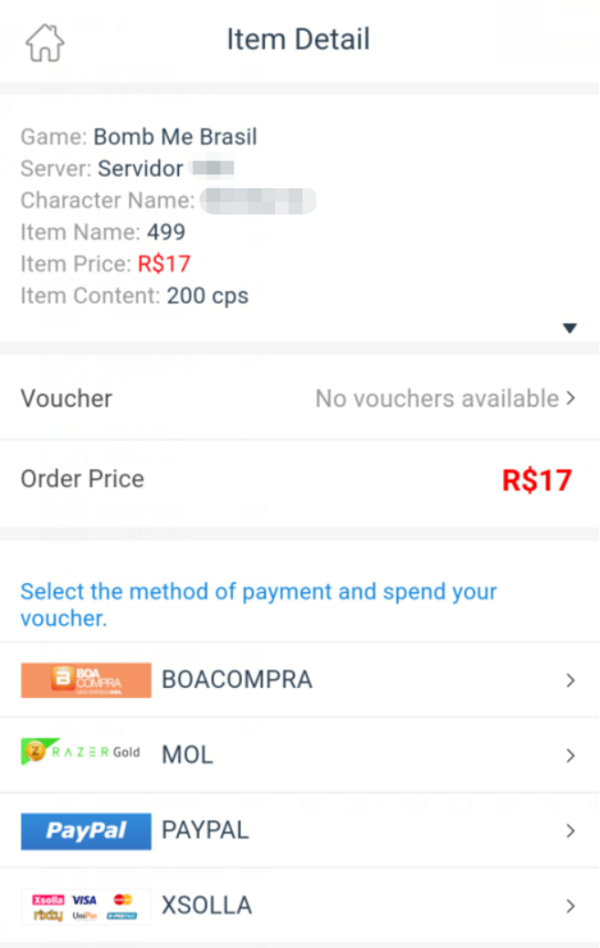Click the BoaCompra logo
This screenshot has height=948, width=600.
coord(86,680)
